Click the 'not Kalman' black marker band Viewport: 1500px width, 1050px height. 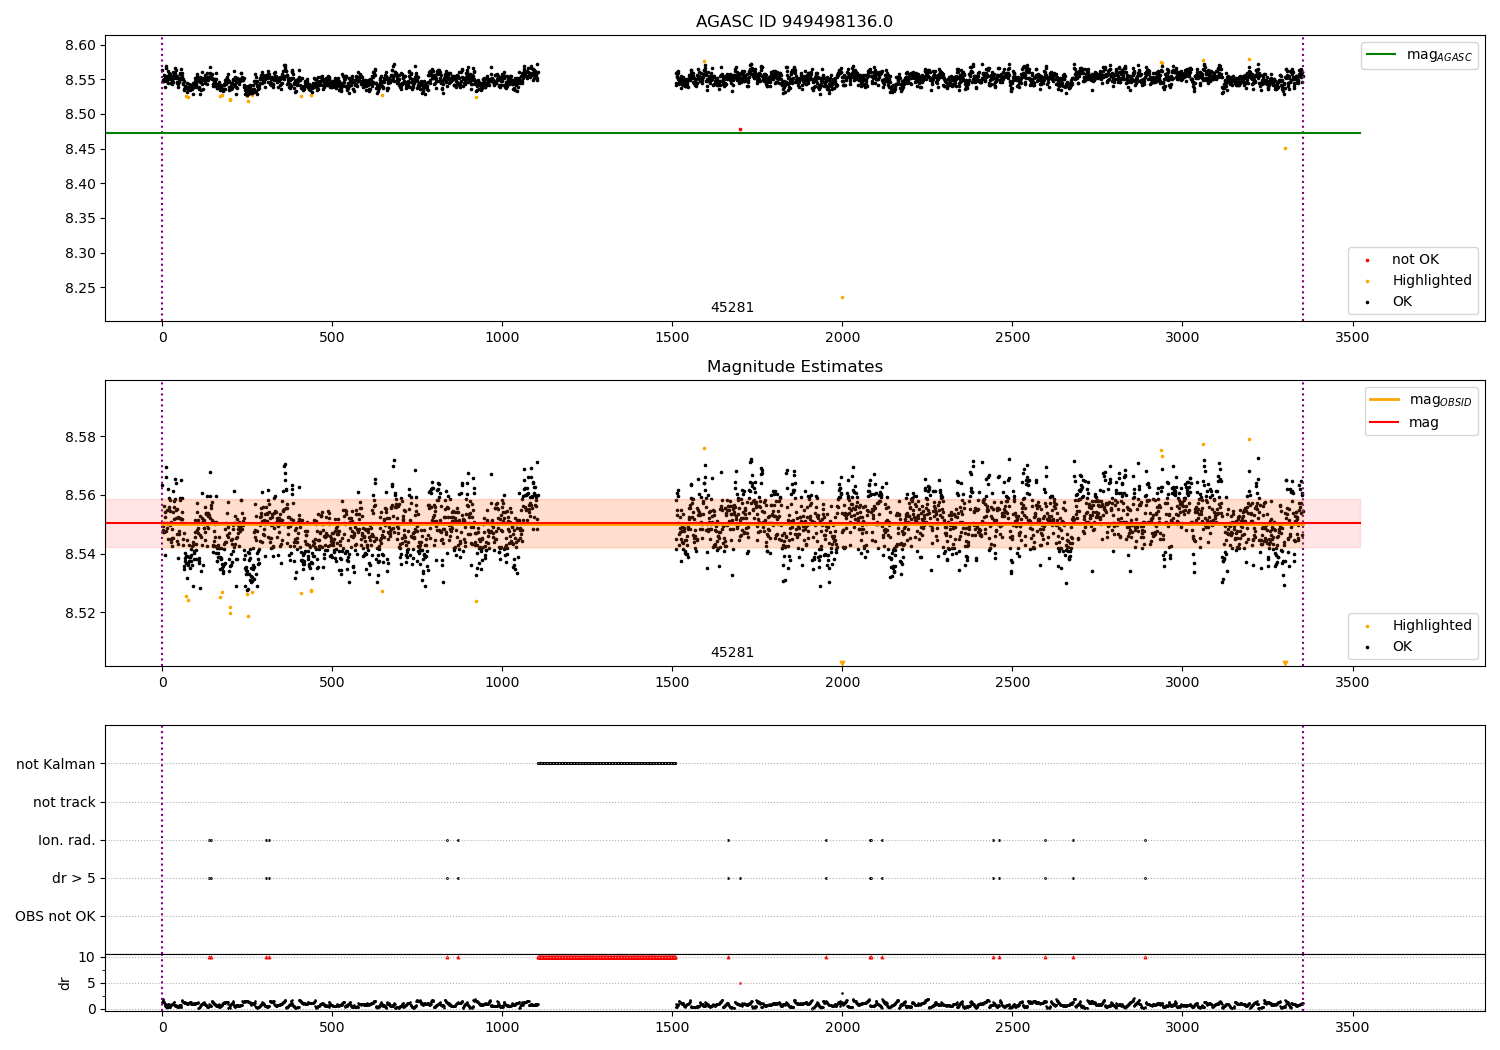click(607, 764)
